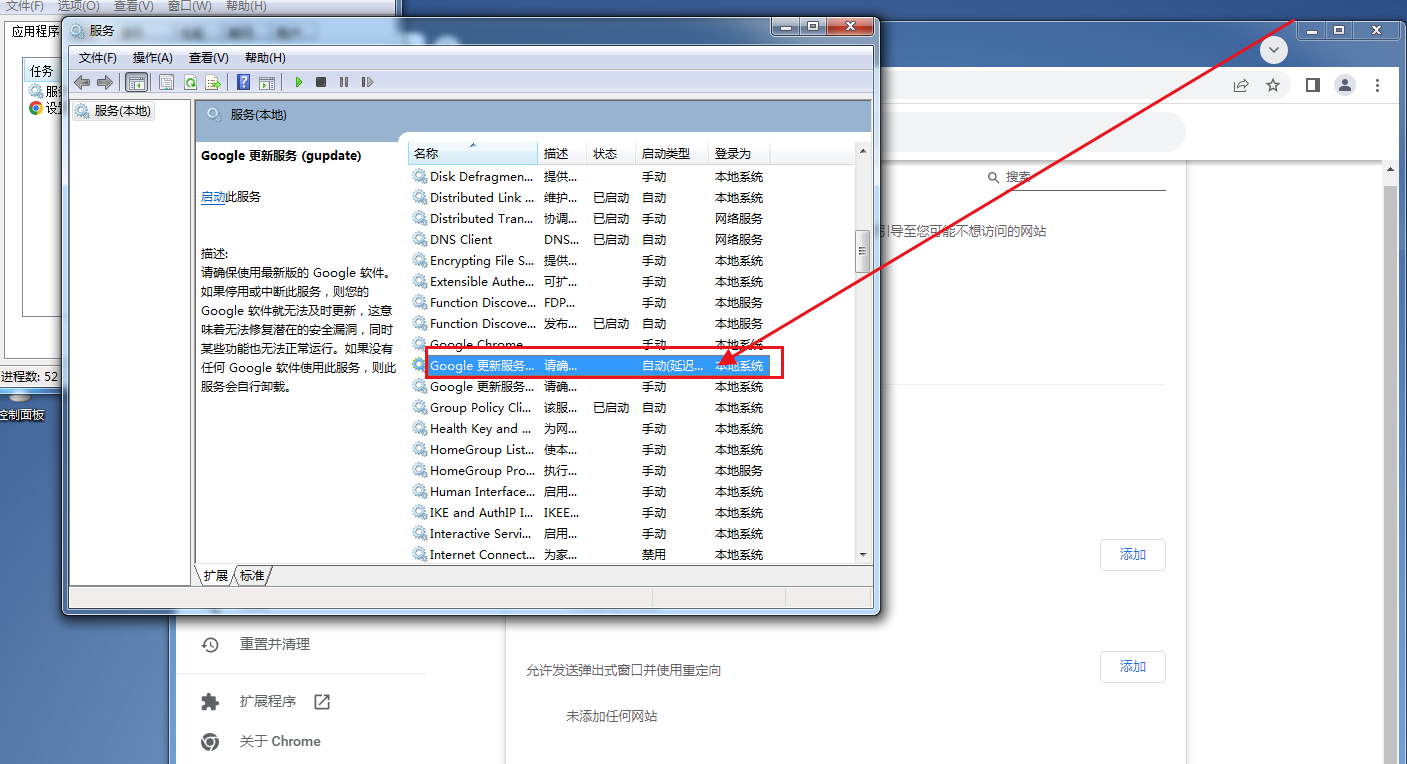Select IKE and AuthIP I... service row
Viewport: 1407px width, 764px height.
click(x=590, y=512)
